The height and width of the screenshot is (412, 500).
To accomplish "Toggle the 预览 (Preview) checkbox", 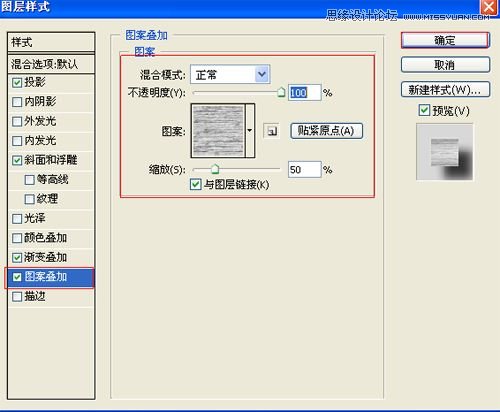I will coord(424,110).
